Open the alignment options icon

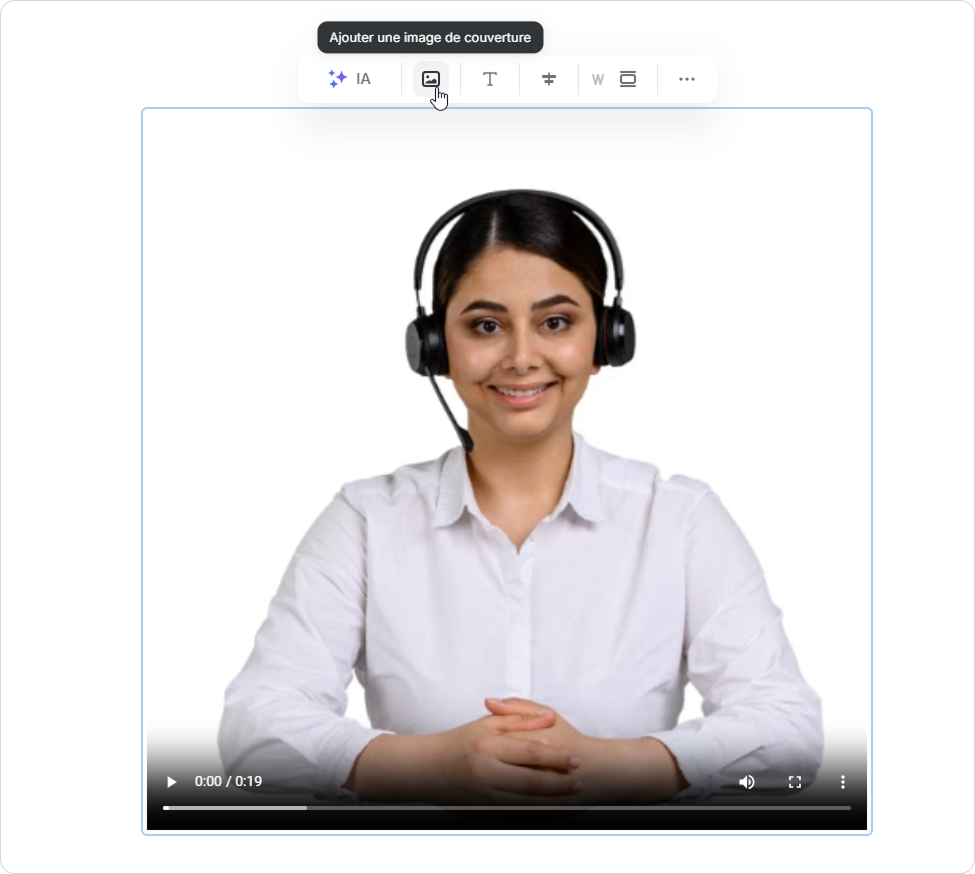pos(548,79)
